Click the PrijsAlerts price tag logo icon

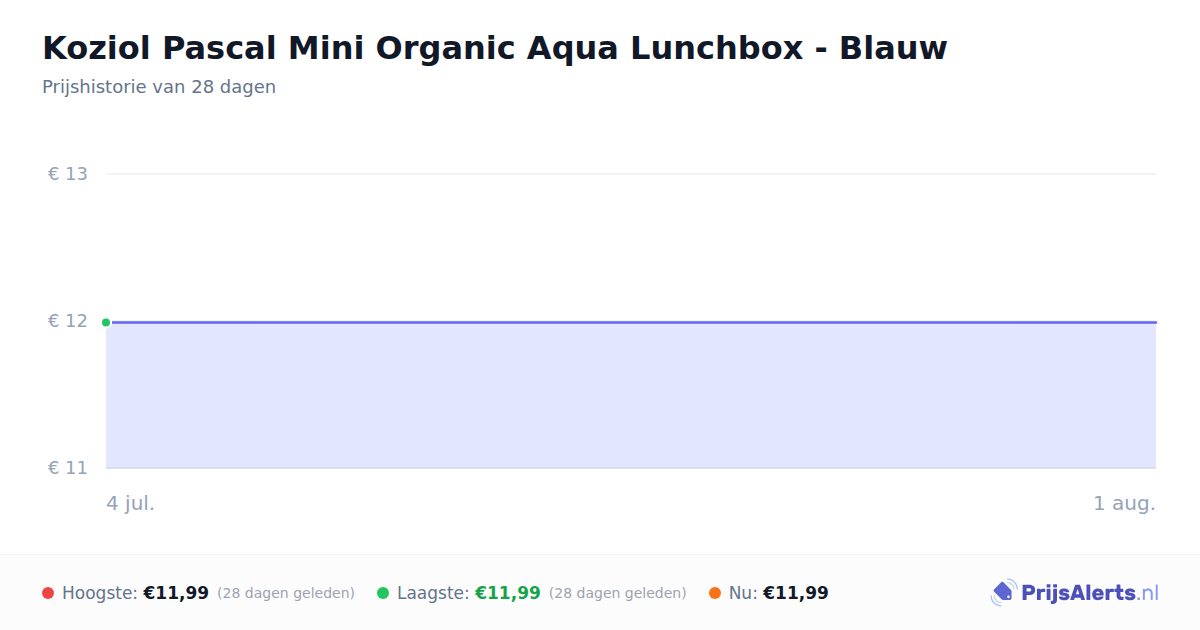click(1003, 593)
